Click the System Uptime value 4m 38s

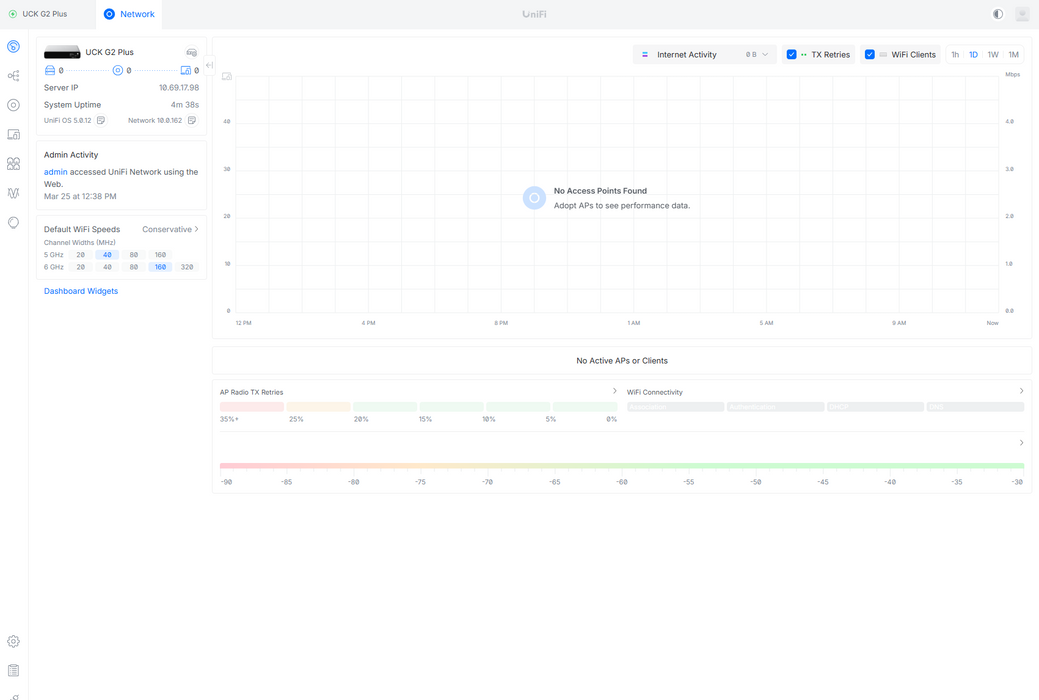[x=185, y=105]
